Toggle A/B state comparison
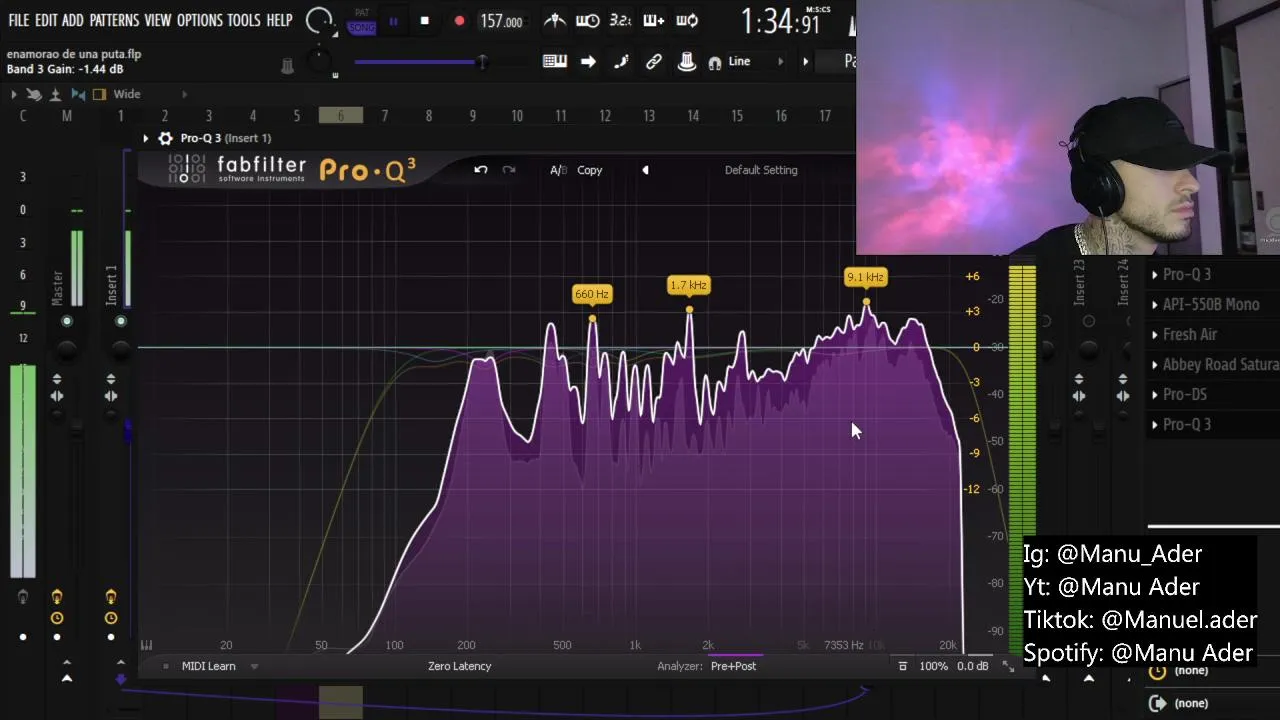1280x720 pixels. point(558,170)
